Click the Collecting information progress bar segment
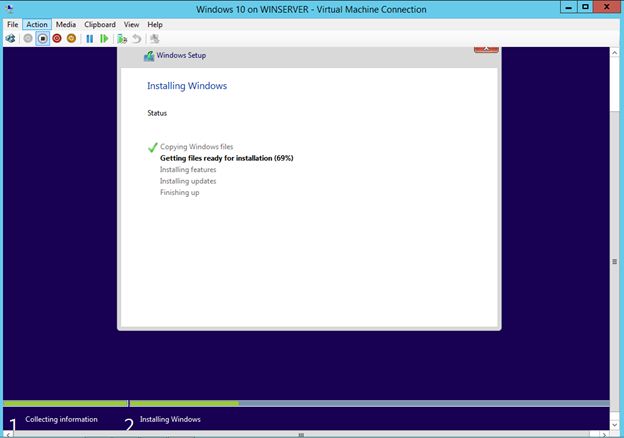624x438 pixels. click(x=66, y=403)
